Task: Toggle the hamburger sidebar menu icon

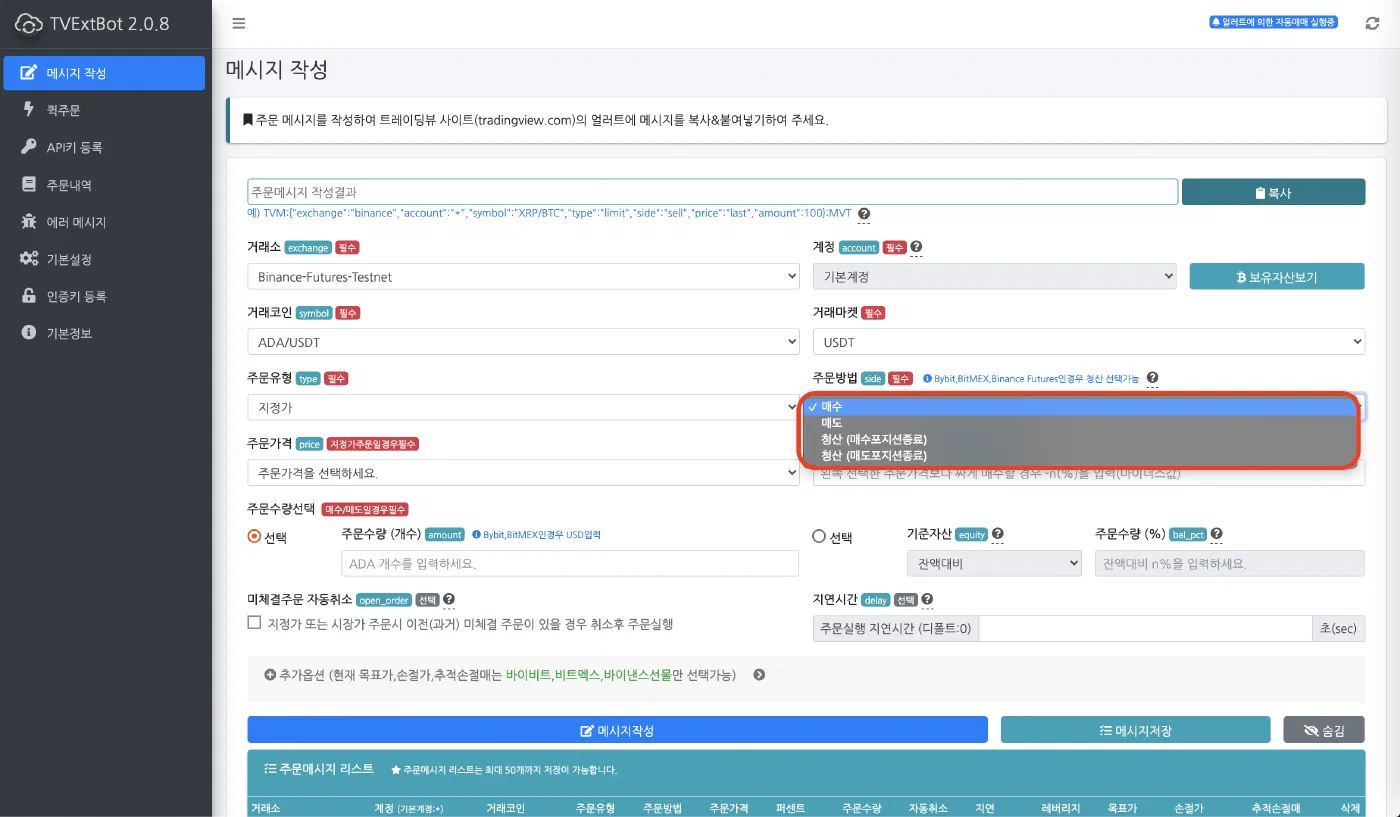Action: tap(238, 24)
